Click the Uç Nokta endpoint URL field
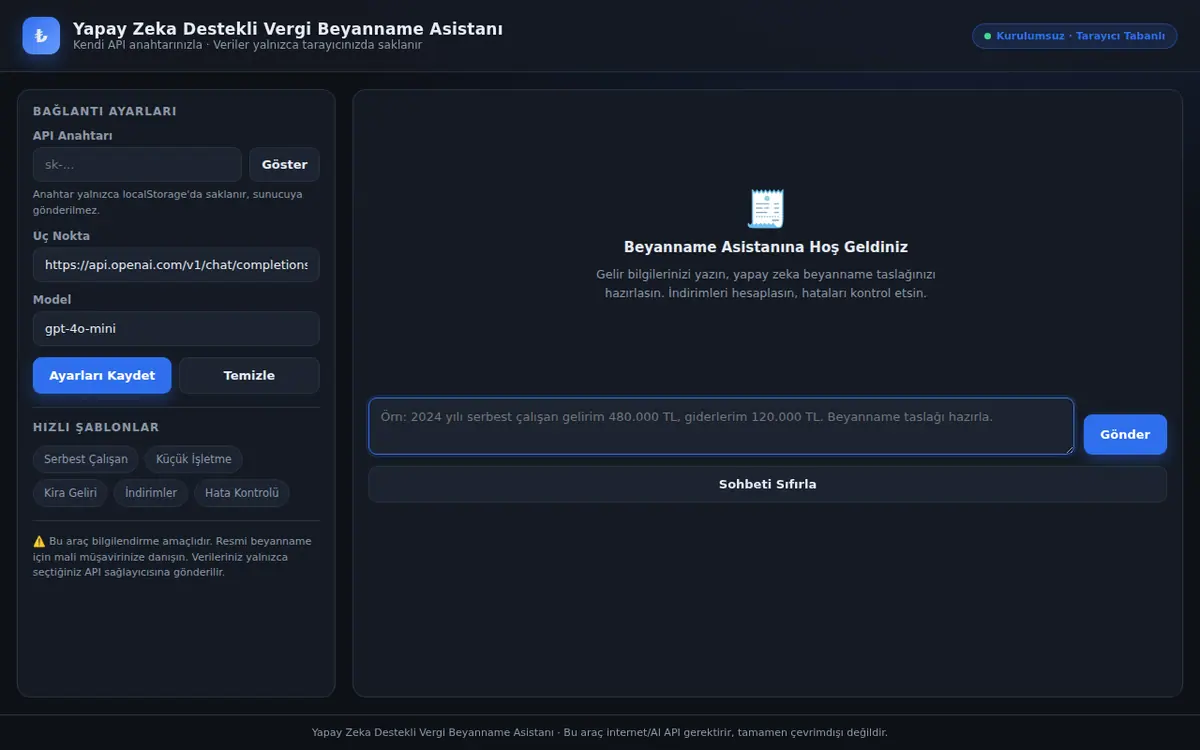This screenshot has height=750, width=1200. tap(176, 265)
